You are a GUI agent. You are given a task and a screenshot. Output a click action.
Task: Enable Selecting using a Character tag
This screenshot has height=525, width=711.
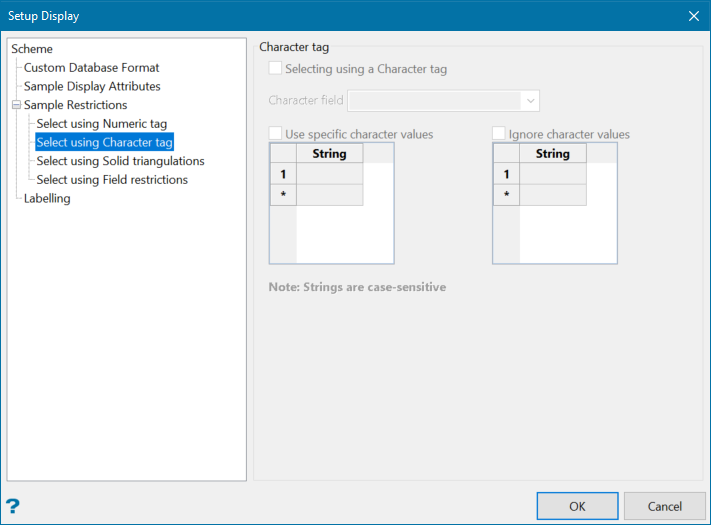[275, 70]
